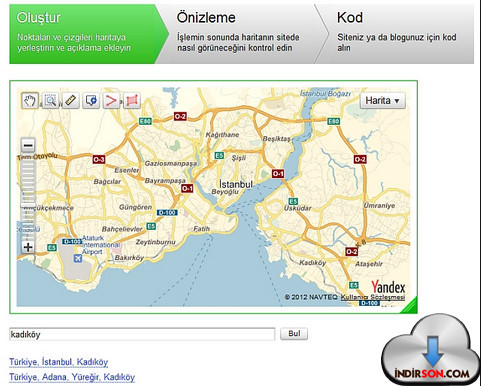The height and width of the screenshot is (386, 481).
Task: Click the Atatürk Airport plane icon
Action: [78, 258]
